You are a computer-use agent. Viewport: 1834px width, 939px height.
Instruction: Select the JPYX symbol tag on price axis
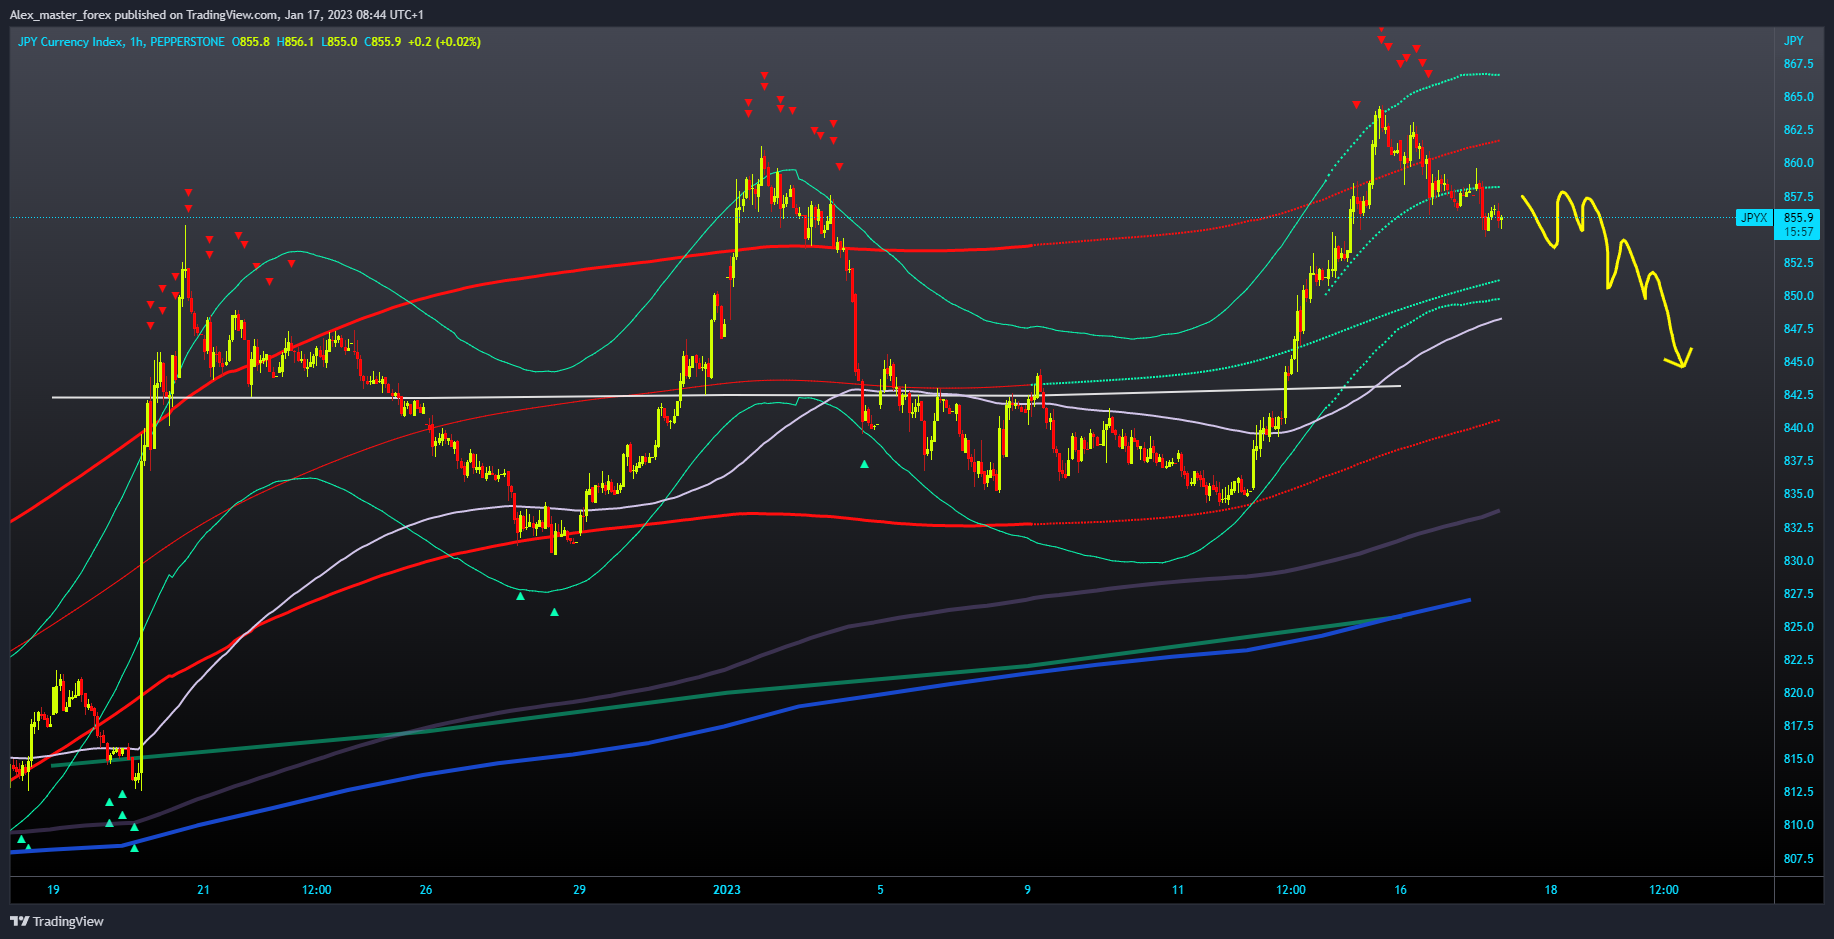click(x=1754, y=218)
